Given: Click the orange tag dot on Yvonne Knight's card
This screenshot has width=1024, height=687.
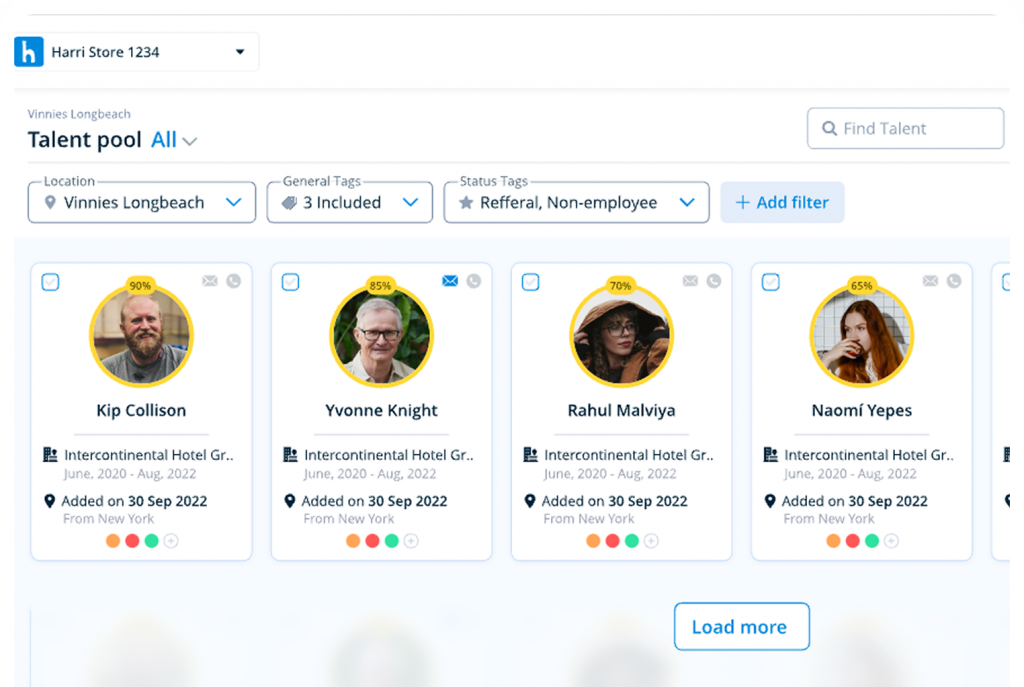Looking at the screenshot, I should click(x=353, y=541).
